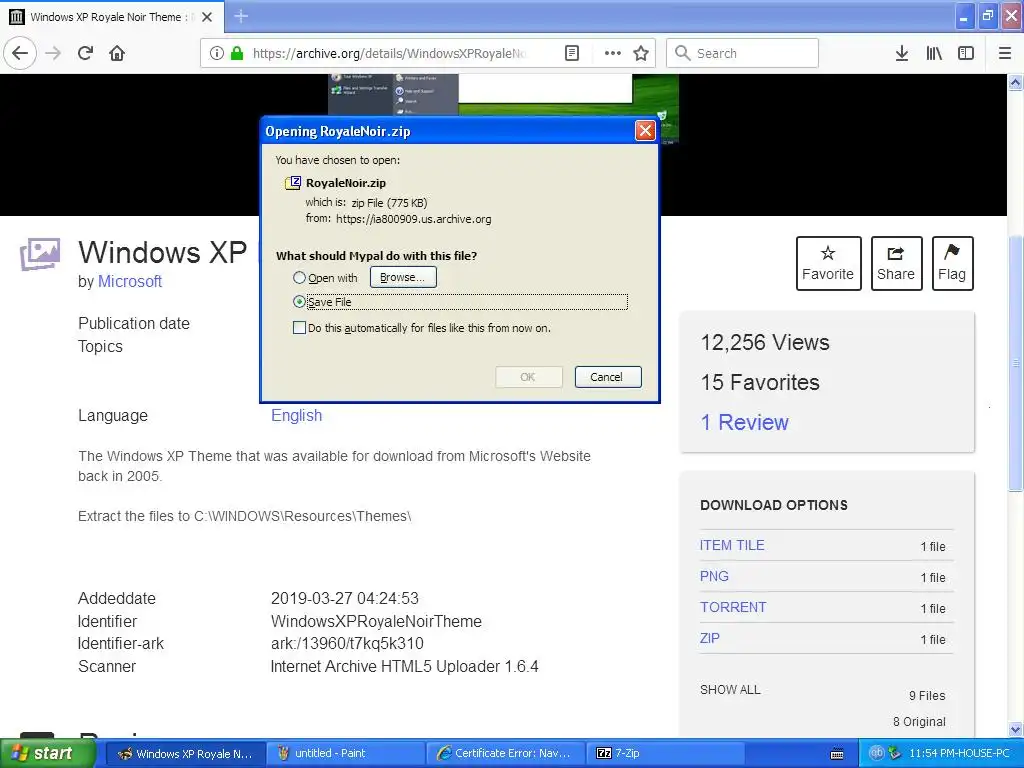Screen dimensions: 1024x768
Task: Expand ITEM TILE download option
Action: (731, 545)
